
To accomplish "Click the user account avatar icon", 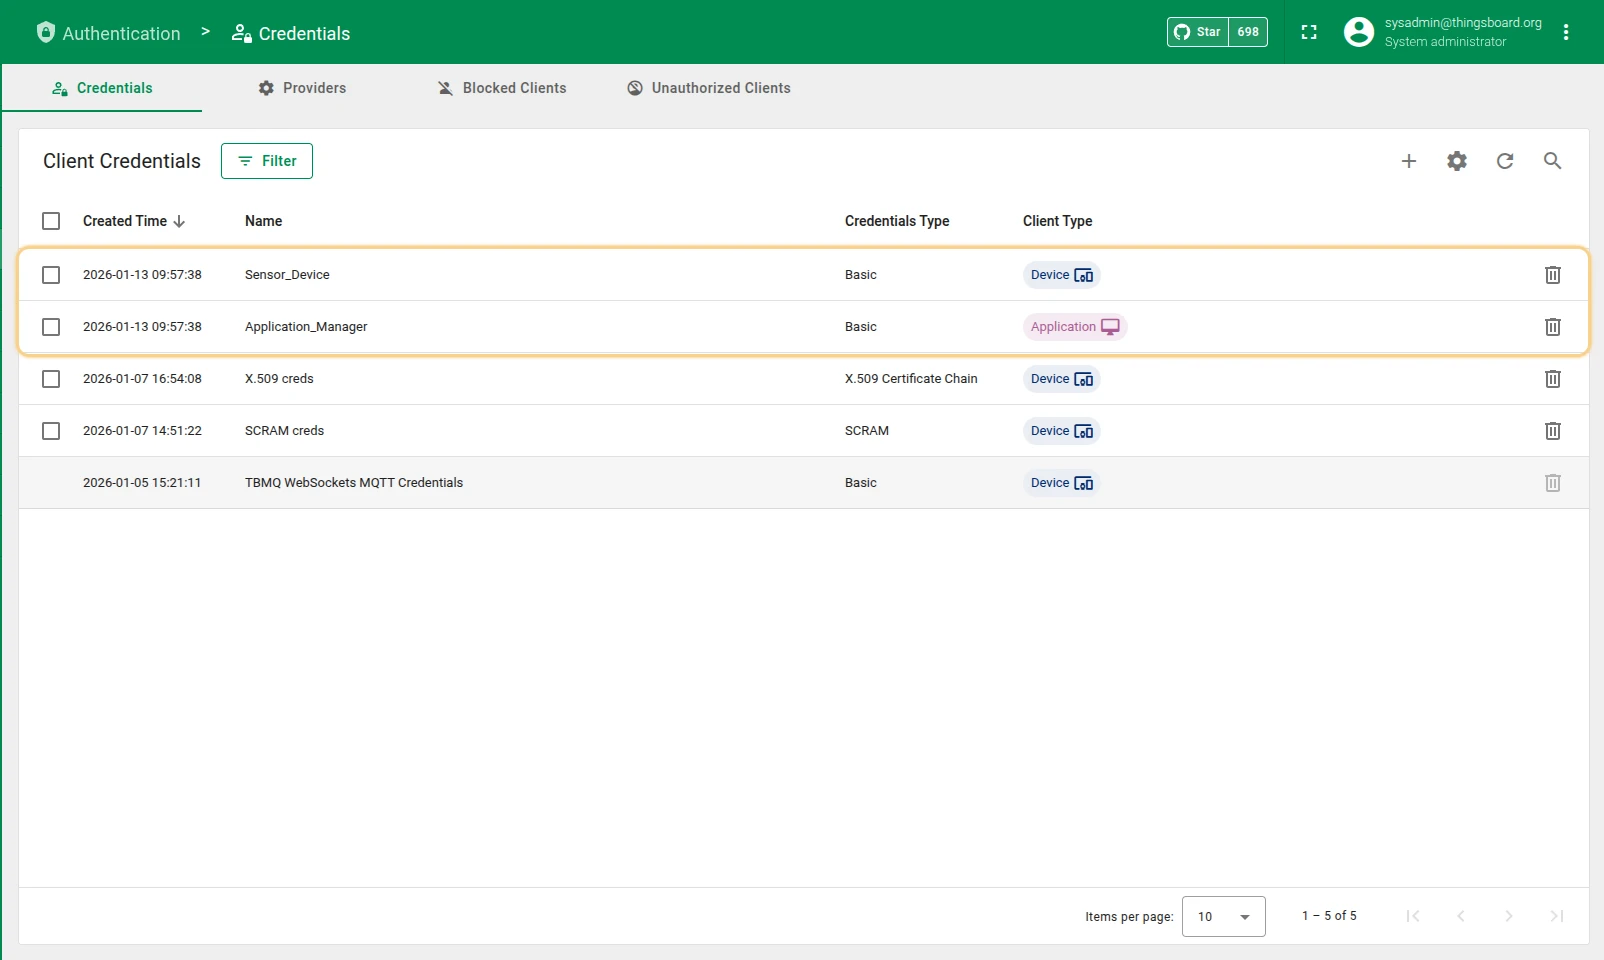I will pyautogui.click(x=1359, y=32).
